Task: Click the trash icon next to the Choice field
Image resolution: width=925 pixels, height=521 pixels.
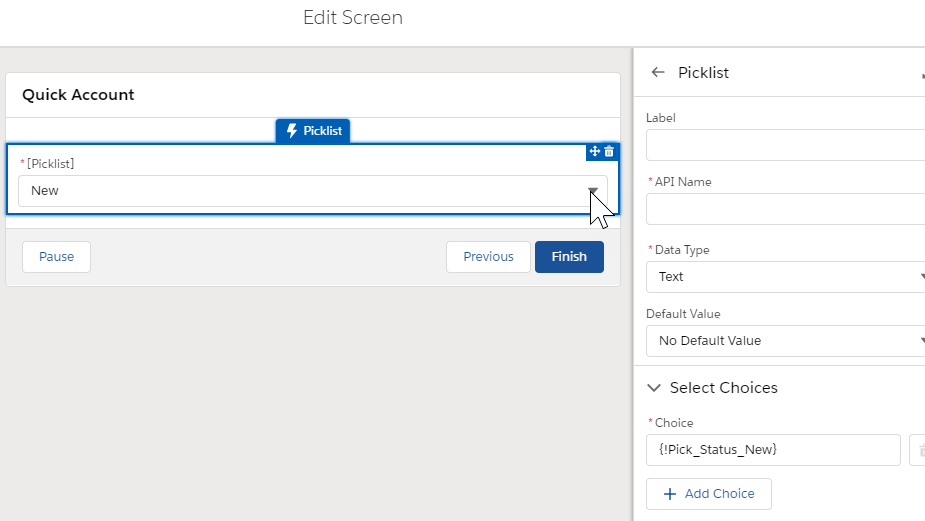Action: pyautogui.click(x=917, y=450)
